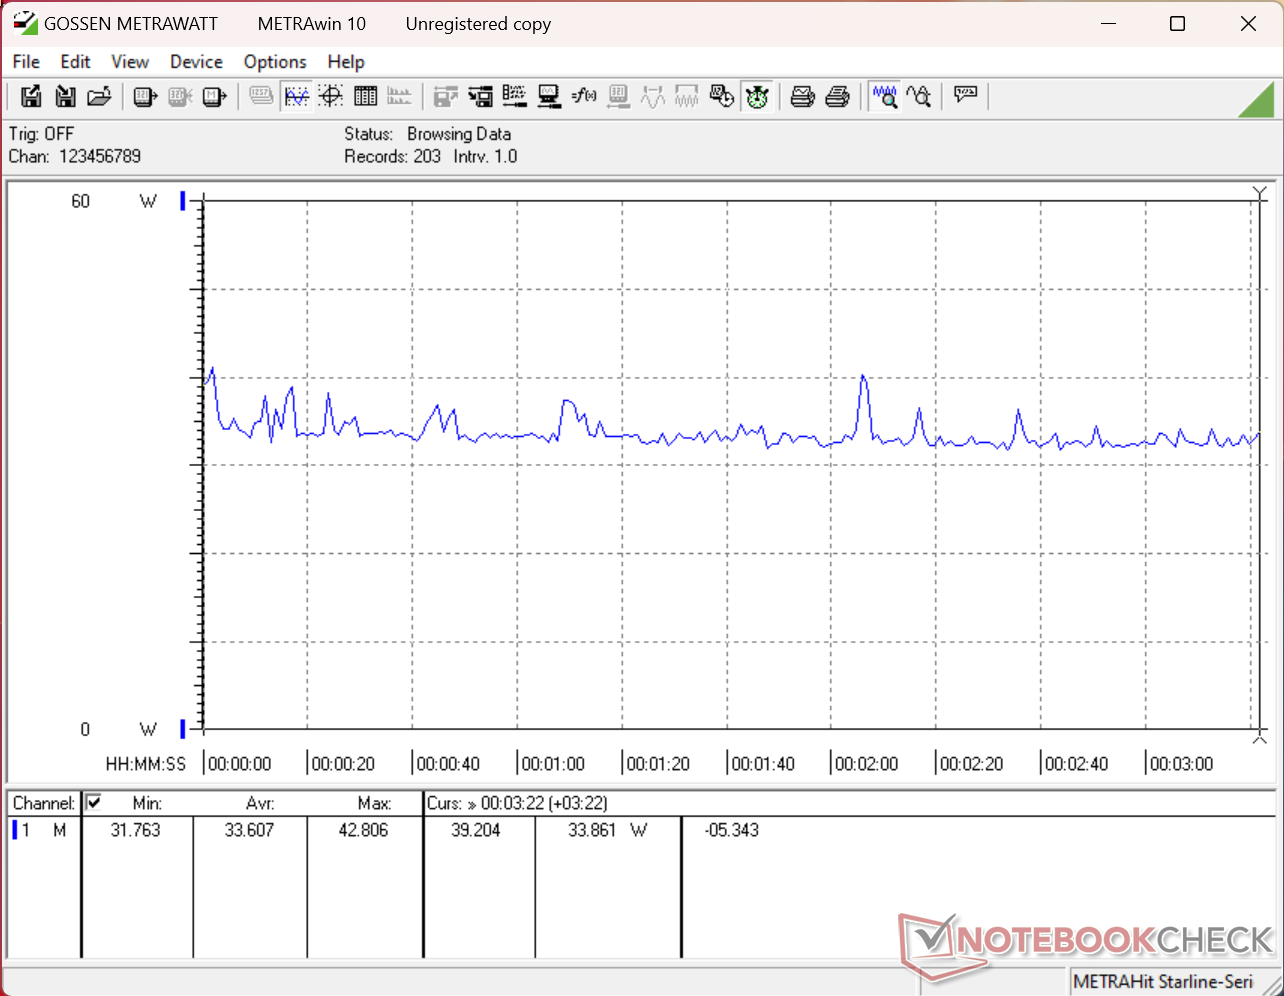Click the channel 1 blue color marker
The image size is (1284, 996).
[x=15, y=829]
